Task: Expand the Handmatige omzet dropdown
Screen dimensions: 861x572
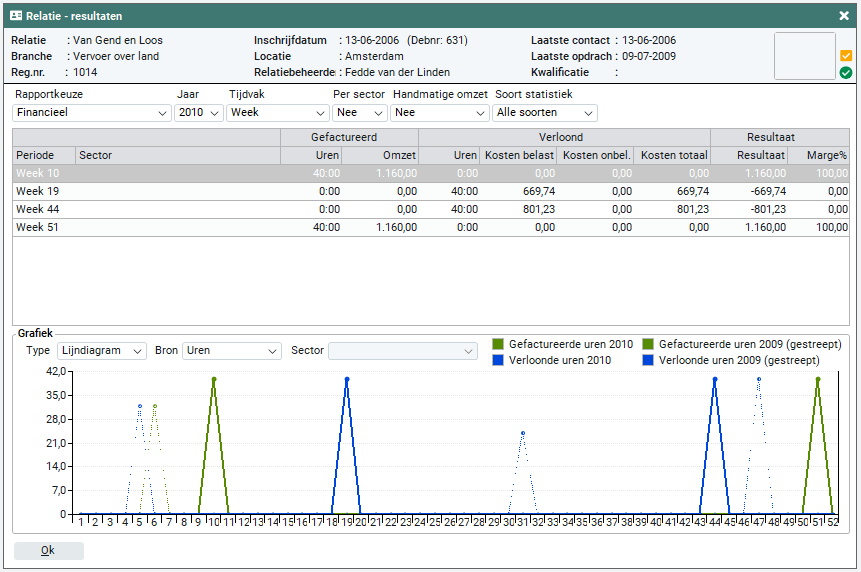Action: (x=440, y=113)
